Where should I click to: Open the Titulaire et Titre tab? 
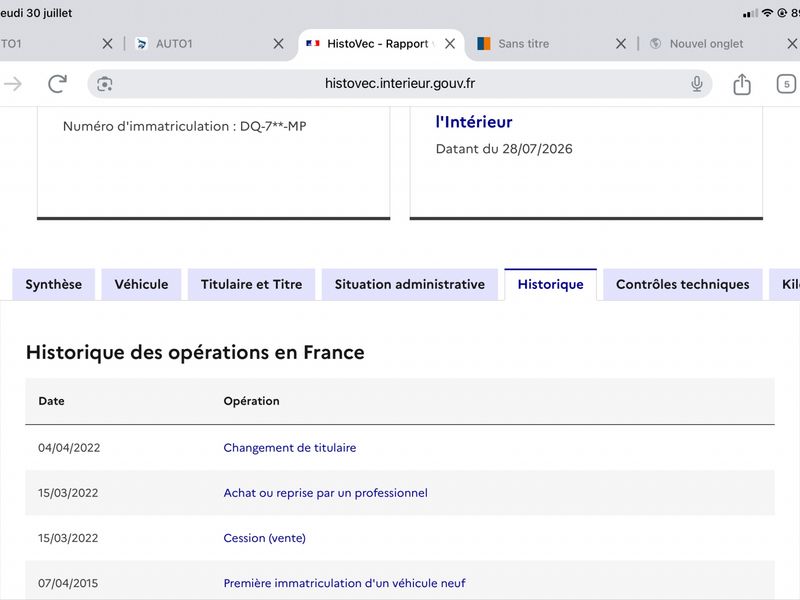tap(252, 284)
